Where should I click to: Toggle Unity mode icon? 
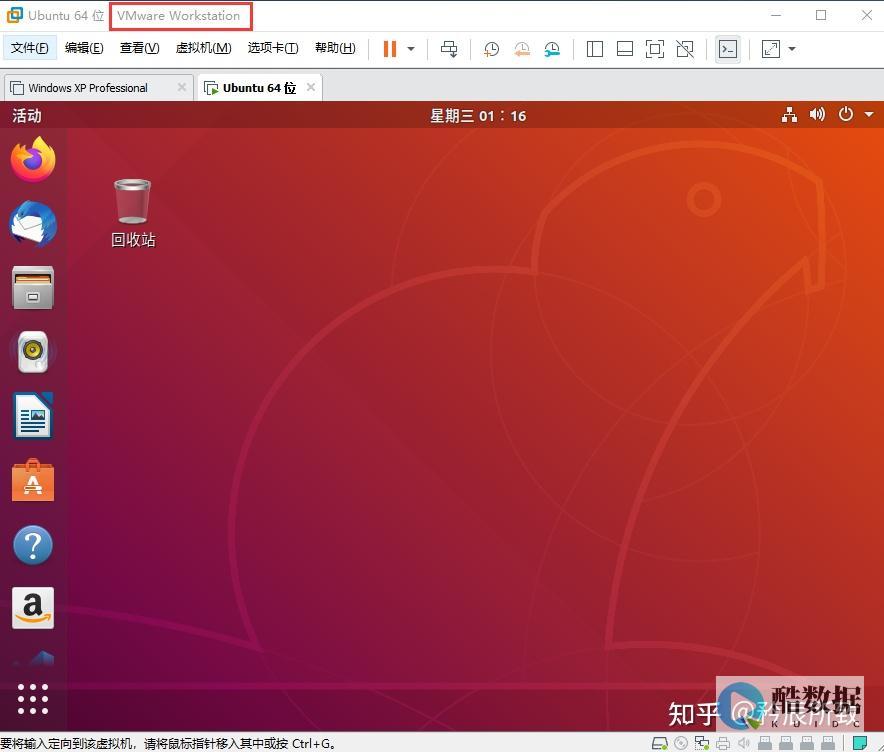(x=685, y=49)
